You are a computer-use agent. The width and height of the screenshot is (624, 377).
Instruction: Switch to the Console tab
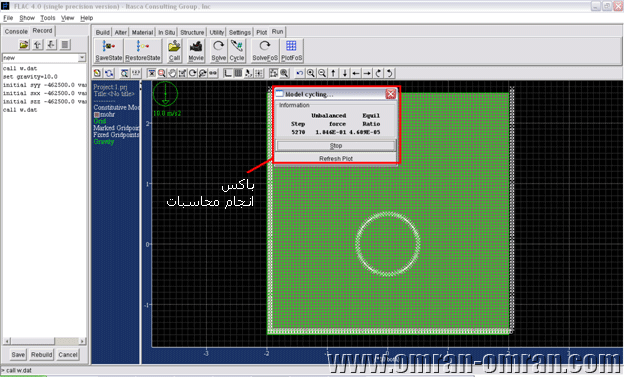[x=16, y=31]
